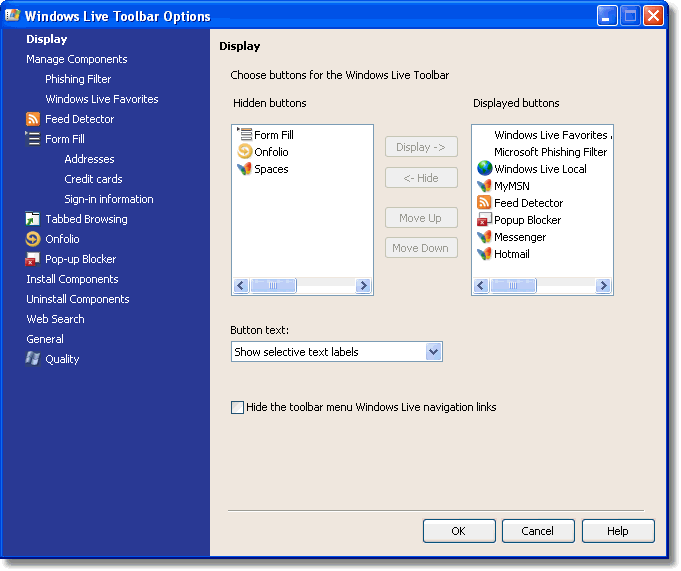681x571 pixels.
Task: Click the Move Up button
Action: 421,218
